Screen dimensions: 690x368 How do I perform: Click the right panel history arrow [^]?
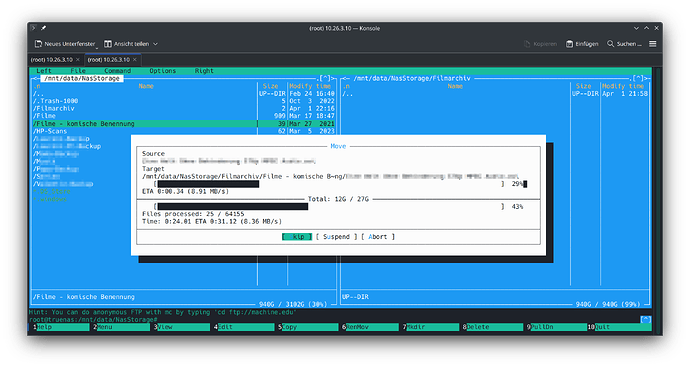click(x=638, y=78)
